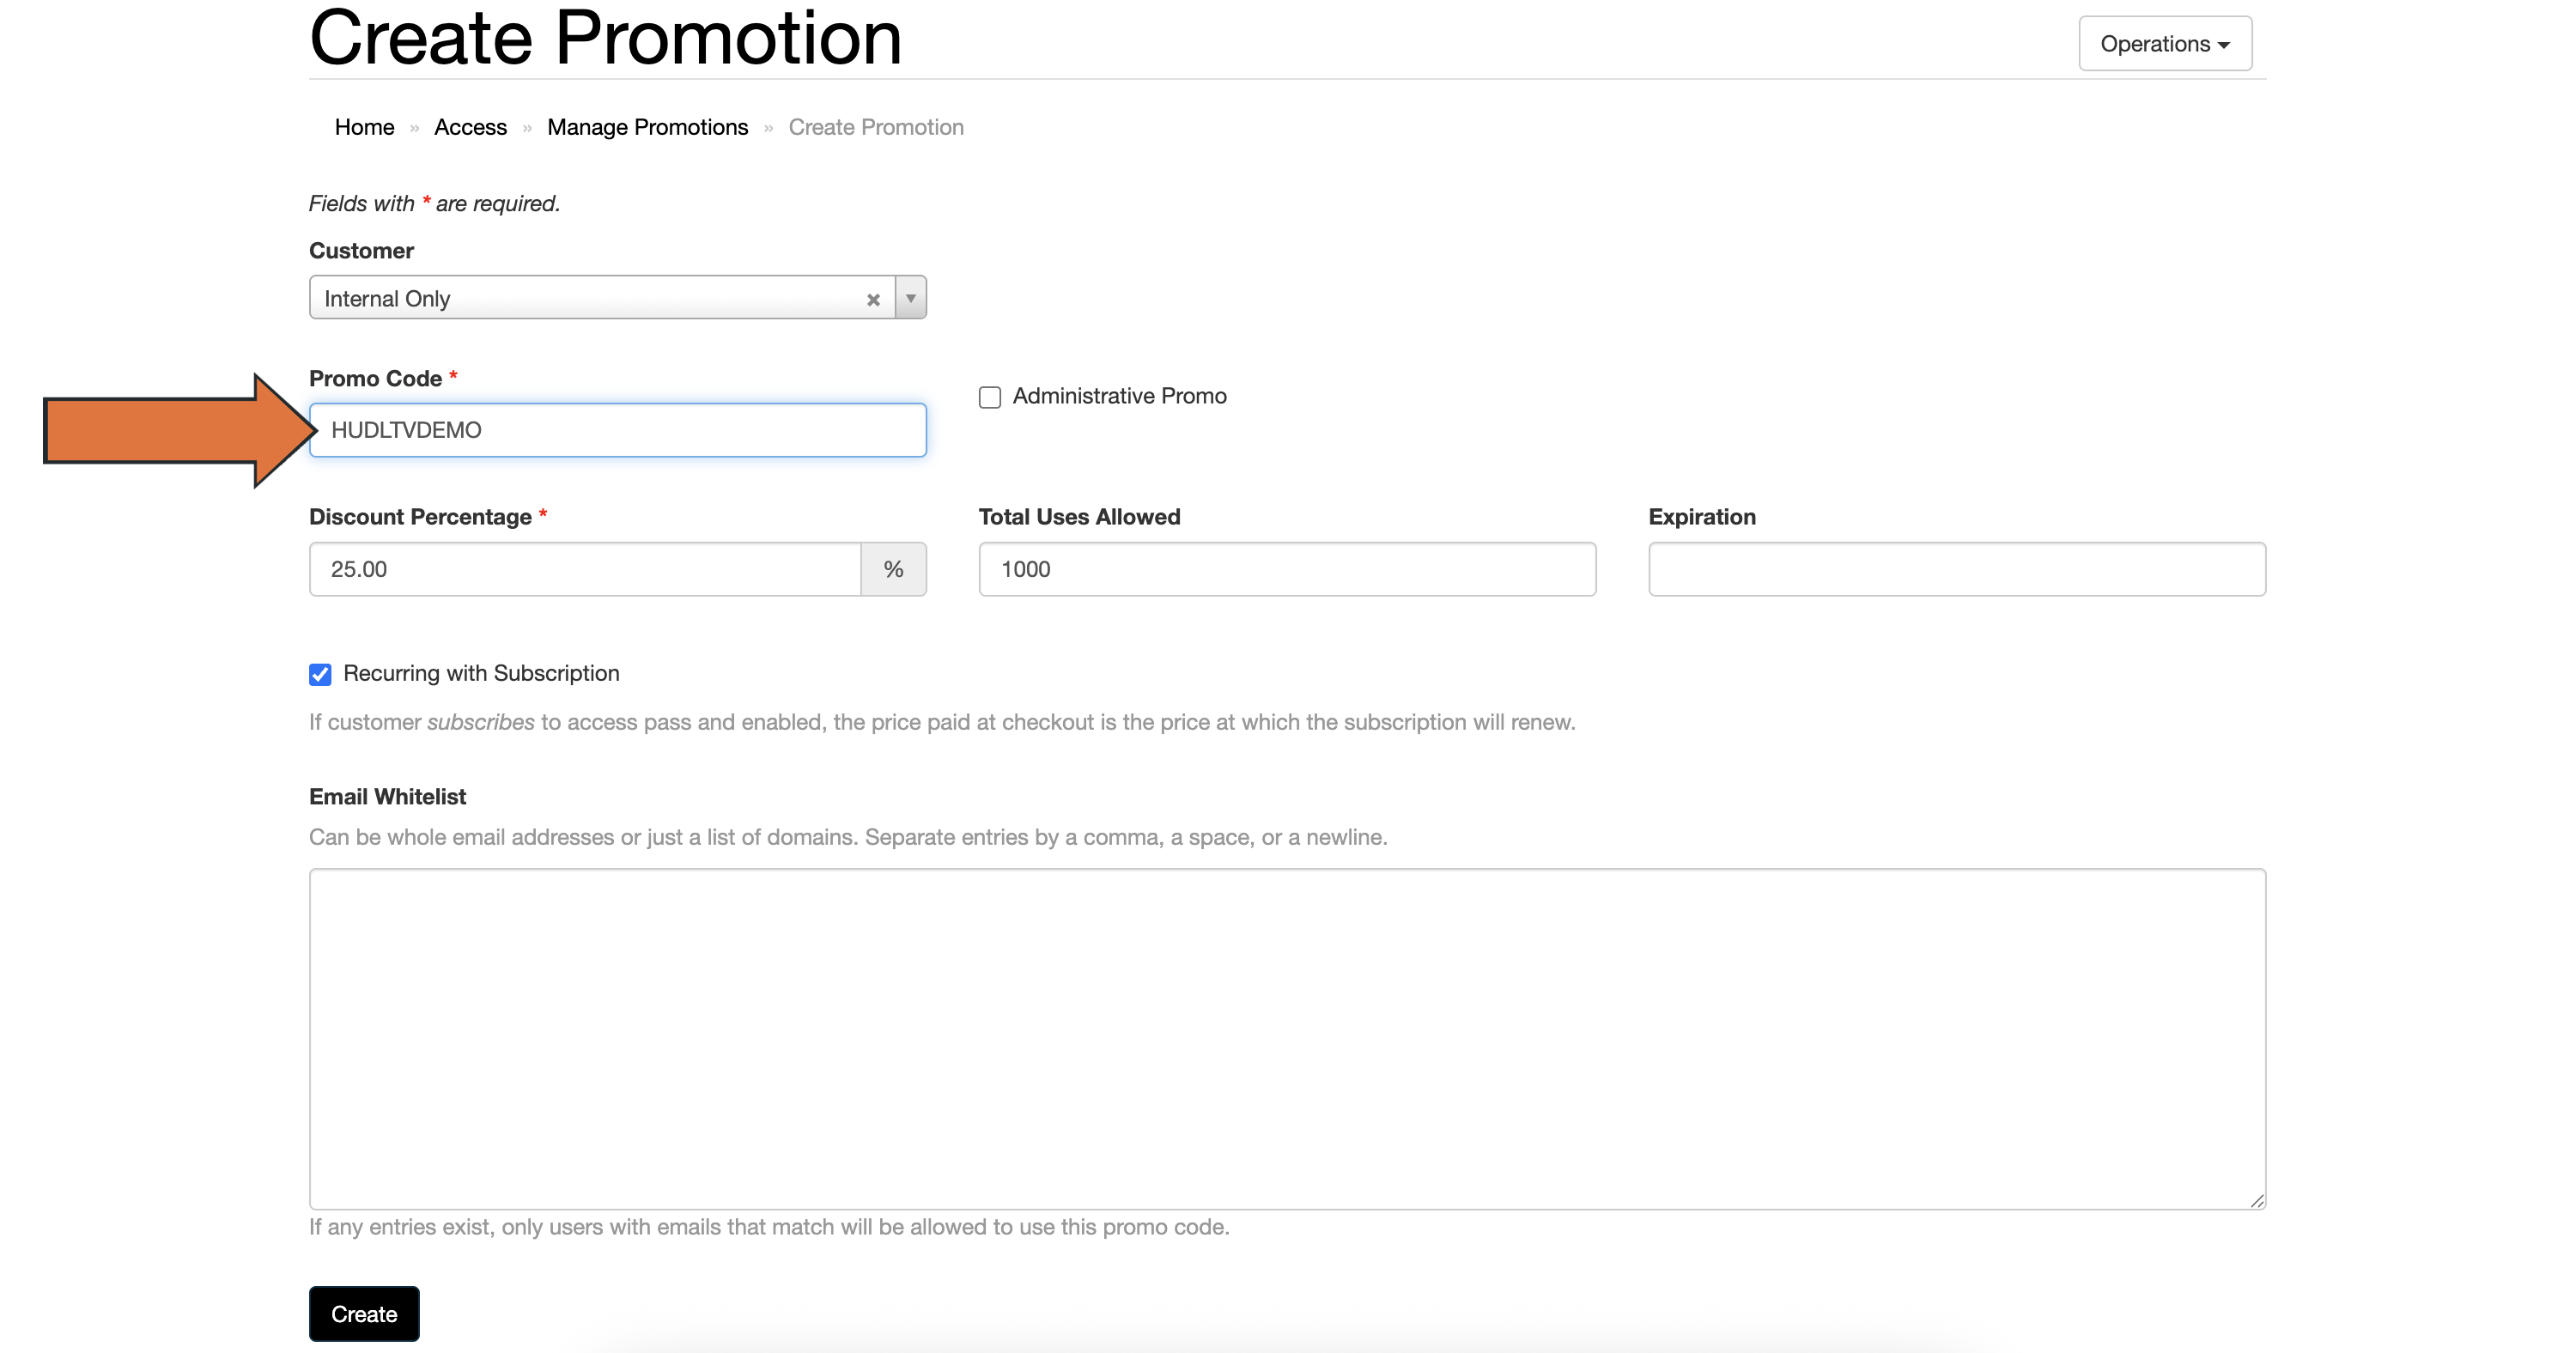Click the Discount Percentage field

point(585,569)
